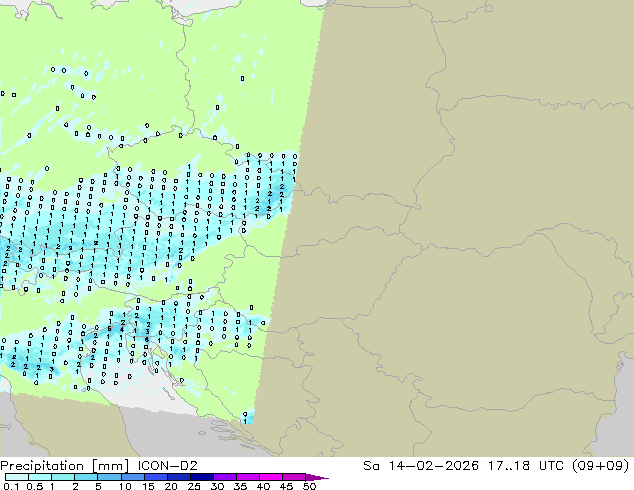Screen dimensions: 634x490
Task: Click the date "Sa 14-02-2026"
Action: click(x=421, y=466)
